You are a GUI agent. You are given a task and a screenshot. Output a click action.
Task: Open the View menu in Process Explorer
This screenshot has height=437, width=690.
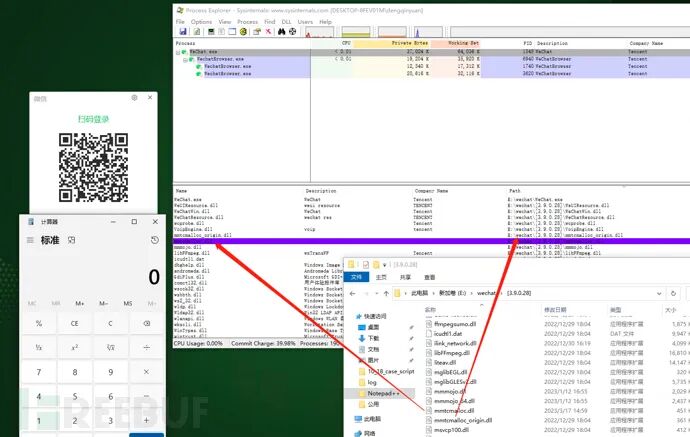[225, 22]
